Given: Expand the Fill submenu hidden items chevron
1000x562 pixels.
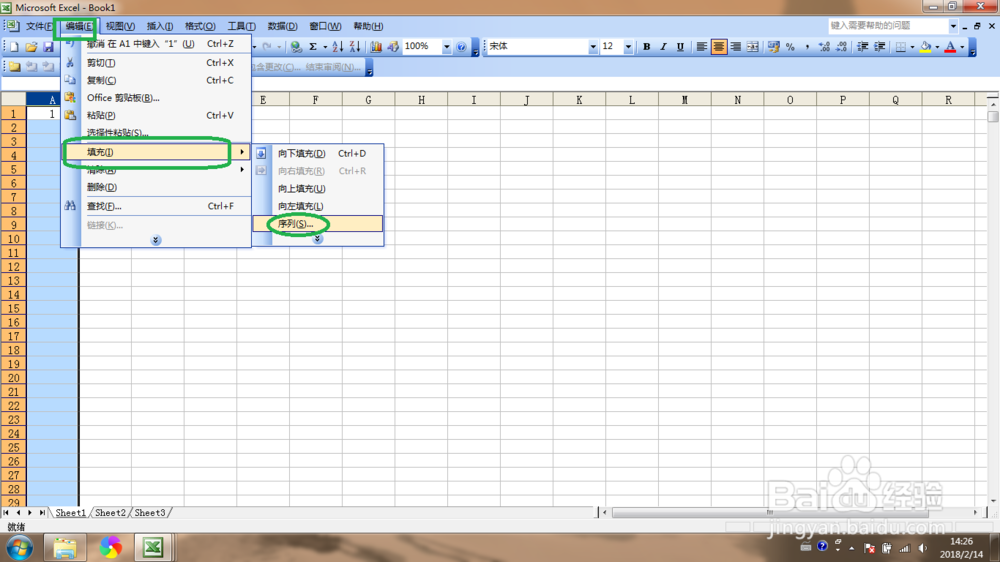Looking at the screenshot, I should [318, 239].
